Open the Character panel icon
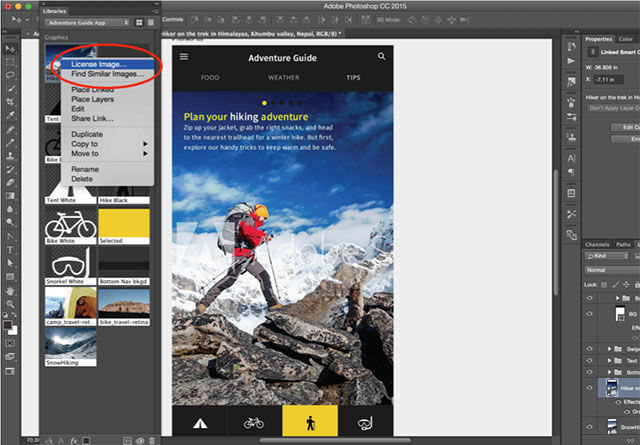The image size is (640, 445). coord(571,158)
